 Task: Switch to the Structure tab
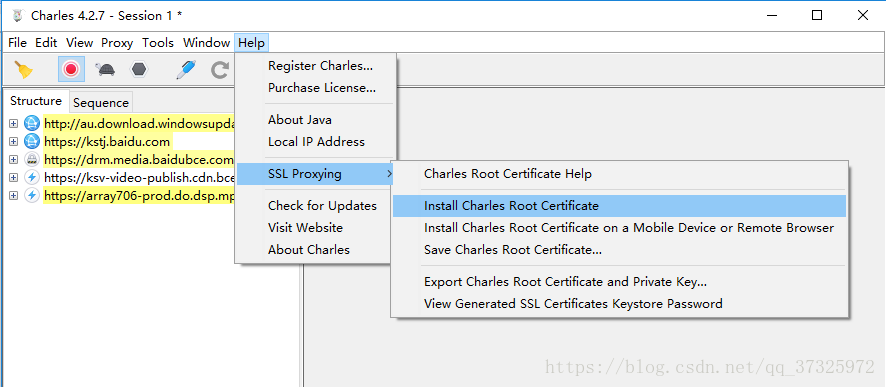coord(36,101)
